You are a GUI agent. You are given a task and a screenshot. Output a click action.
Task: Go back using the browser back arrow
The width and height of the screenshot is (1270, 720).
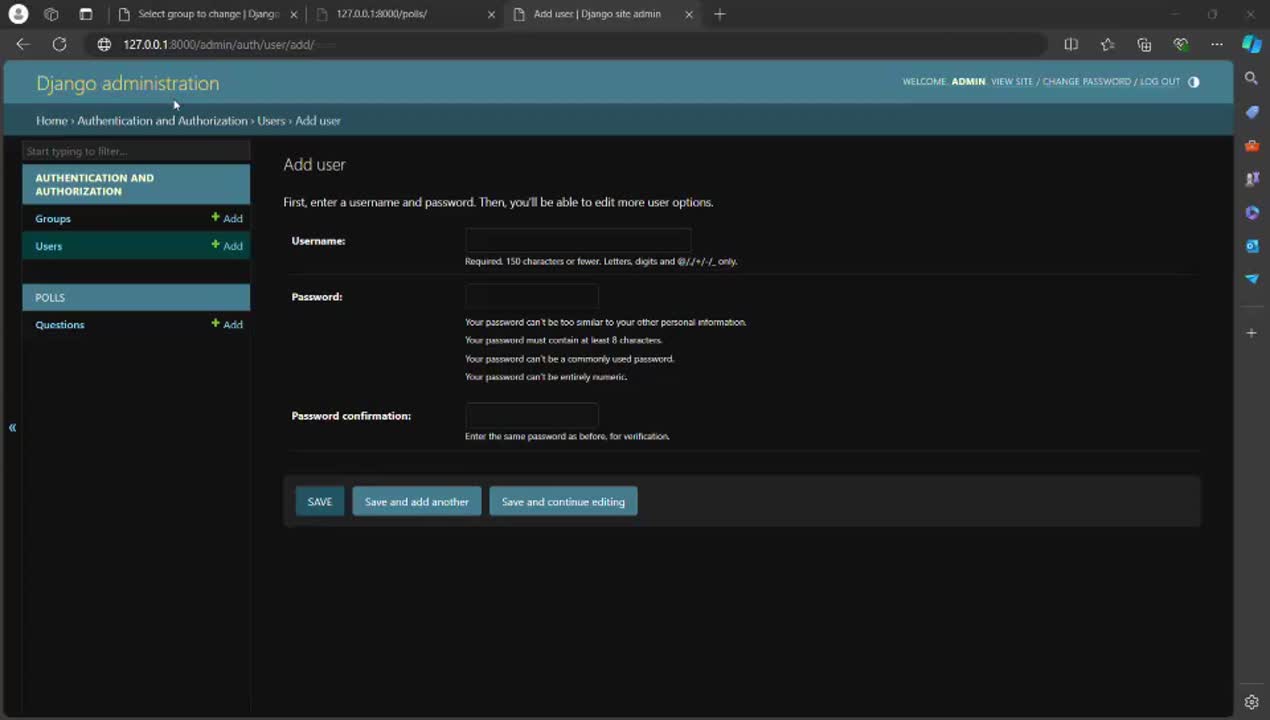click(x=23, y=44)
